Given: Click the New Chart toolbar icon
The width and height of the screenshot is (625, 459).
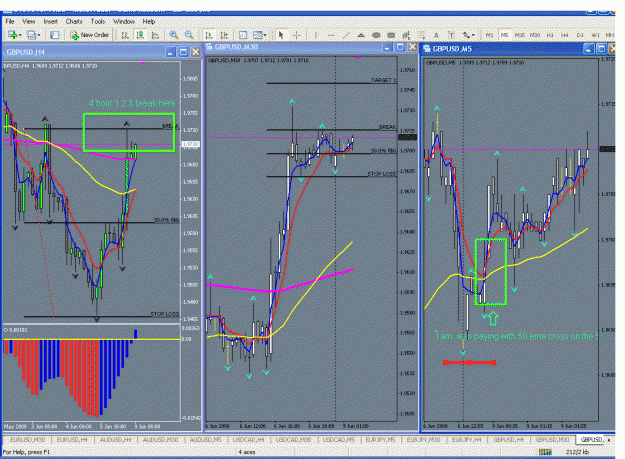Looking at the screenshot, I should coord(12,35).
